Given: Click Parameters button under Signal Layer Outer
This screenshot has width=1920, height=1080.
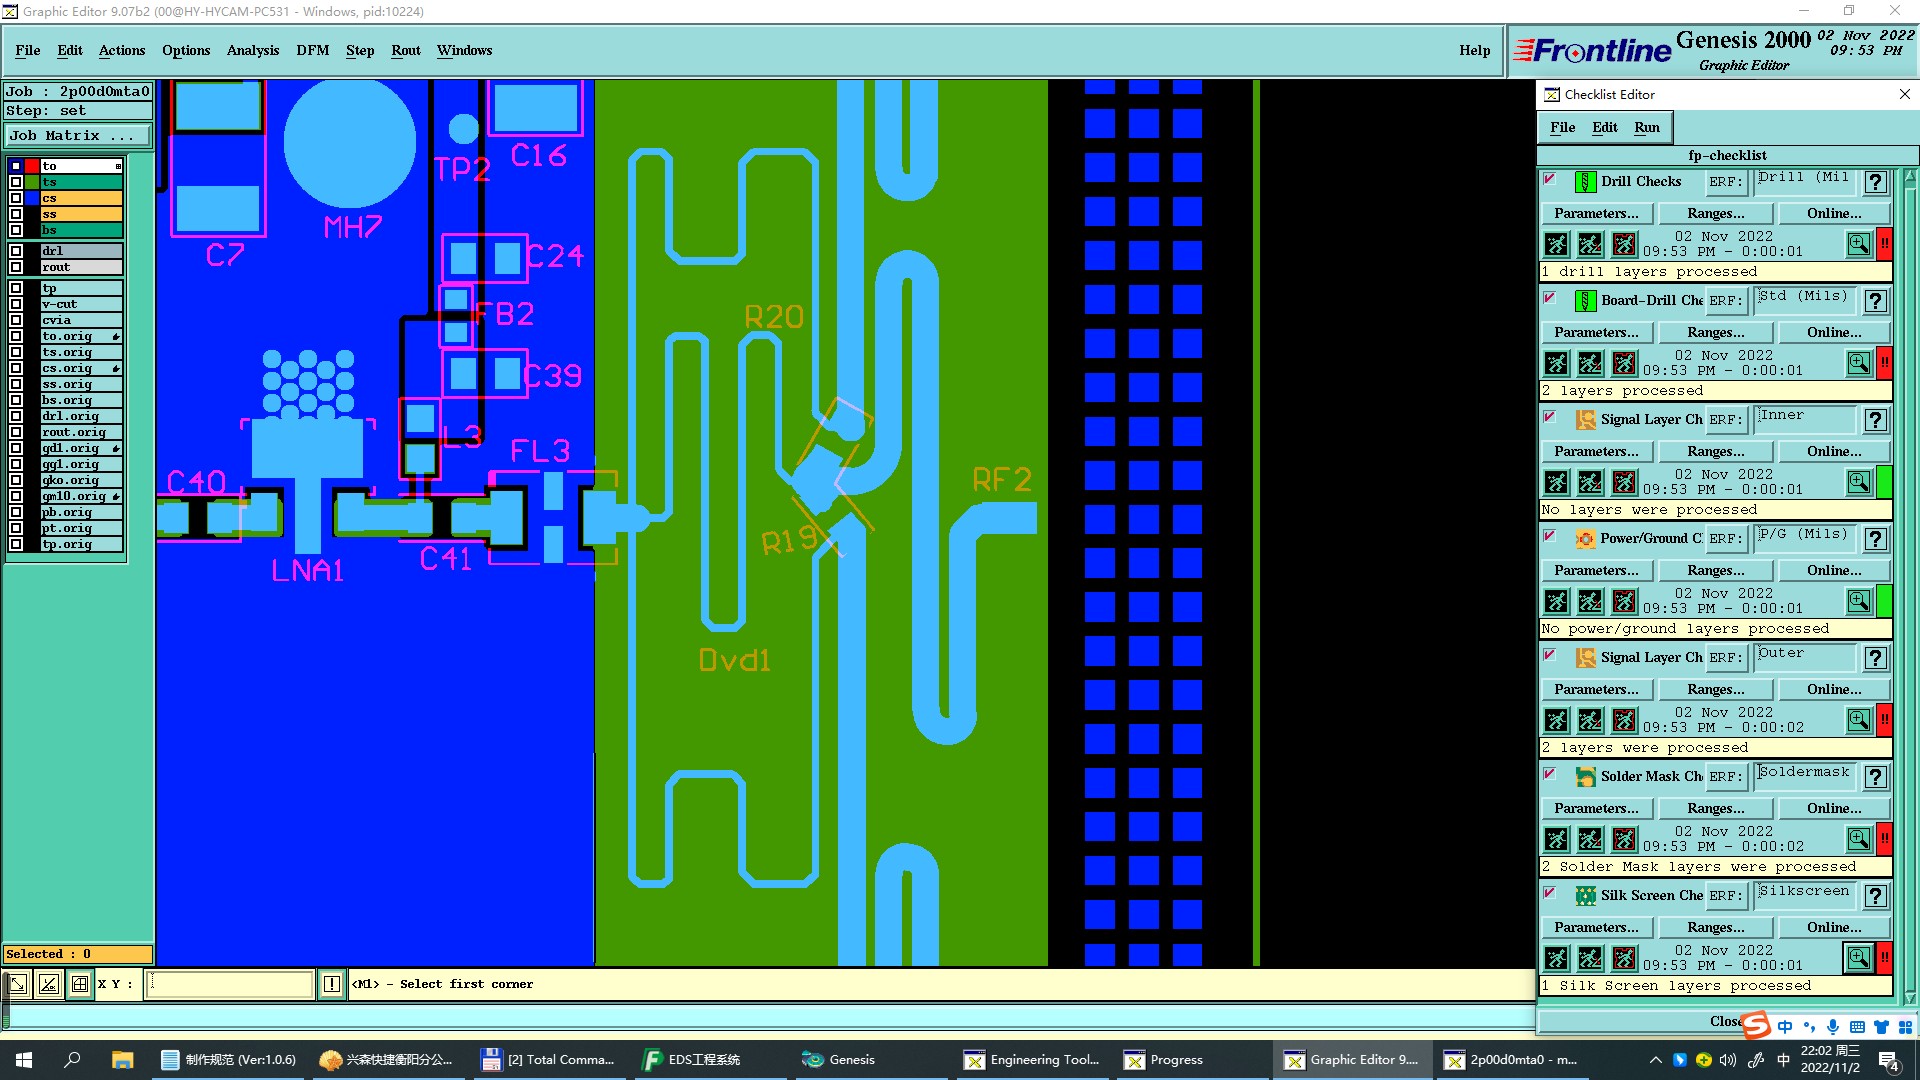Looking at the screenshot, I should pyautogui.click(x=1596, y=689).
